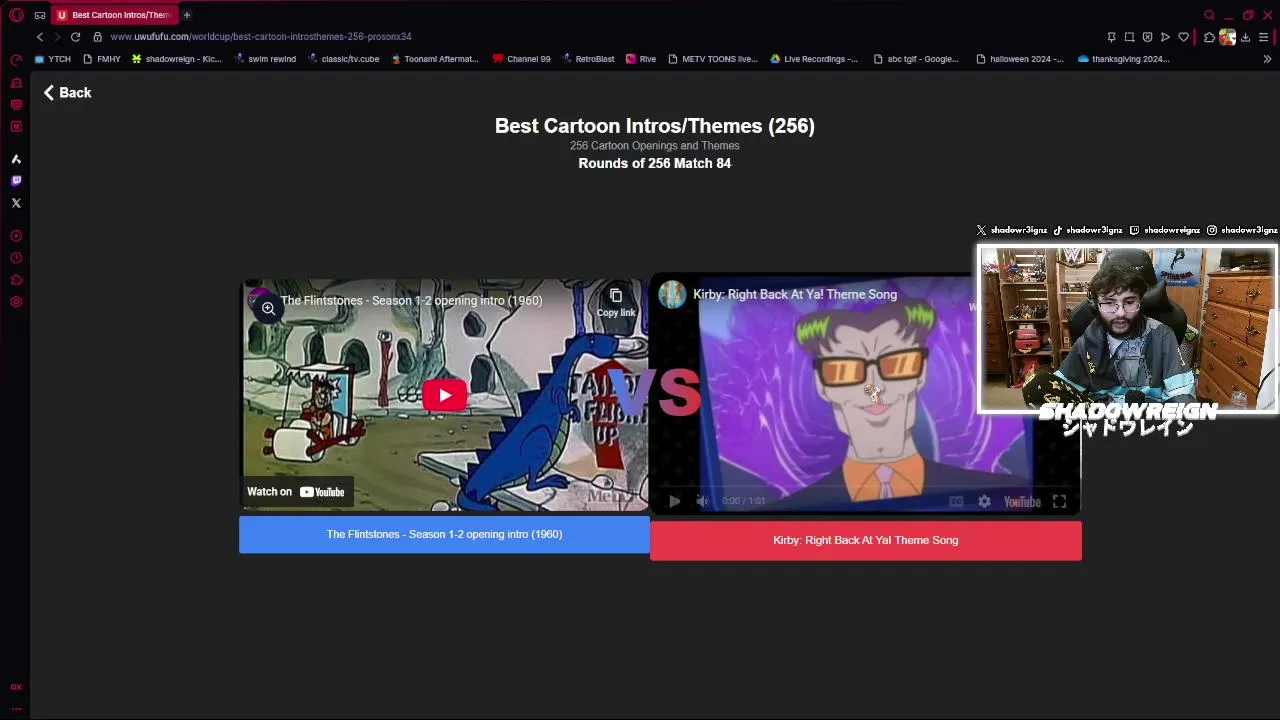Open YouTube logo on Kirby player
The height and width of the screenshot is (720, 1280).
point(1022,501)
